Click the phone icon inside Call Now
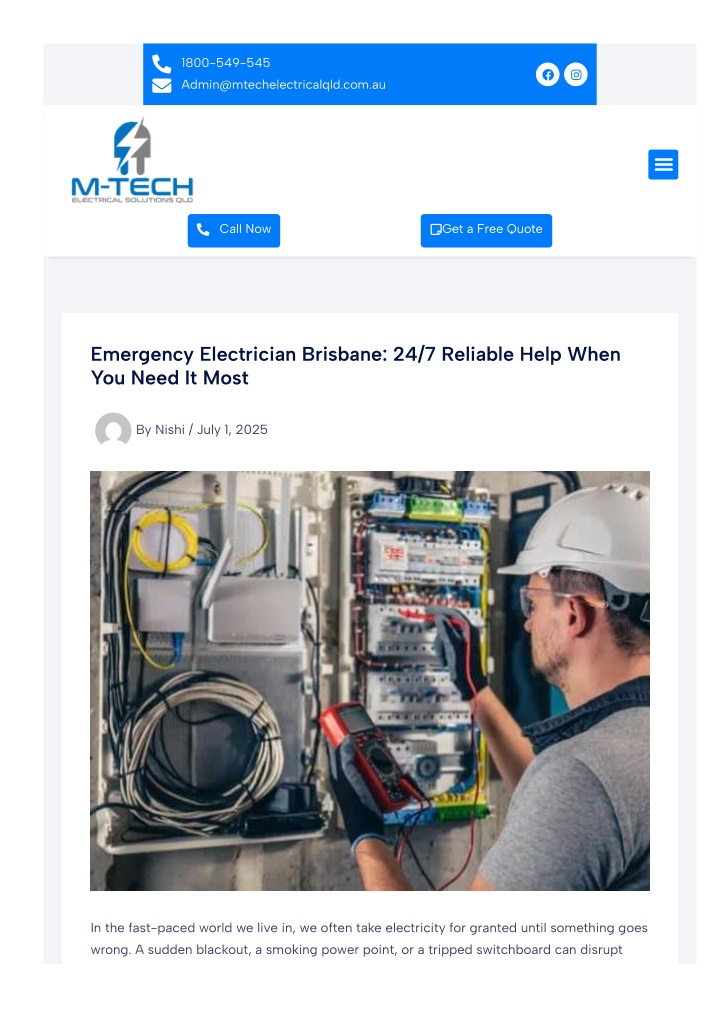This screenshot has width=720, height=1018. [203, 230]
